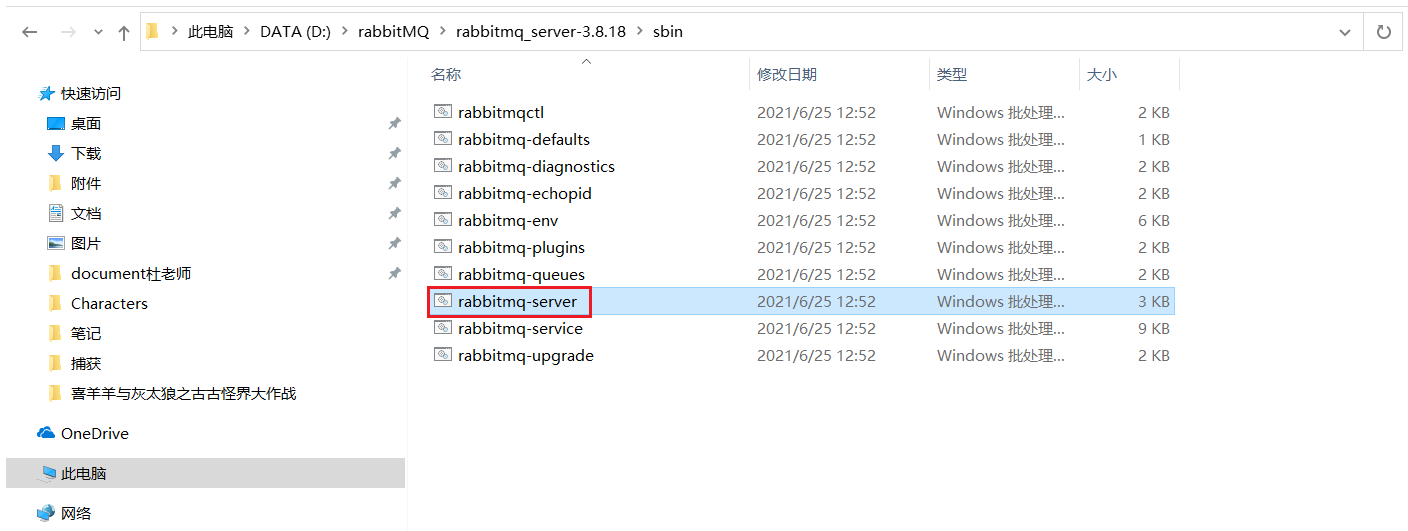Expand chevron after DATA (D:) in path
The height and width of the screenshot is (531, 1408).
345,32
